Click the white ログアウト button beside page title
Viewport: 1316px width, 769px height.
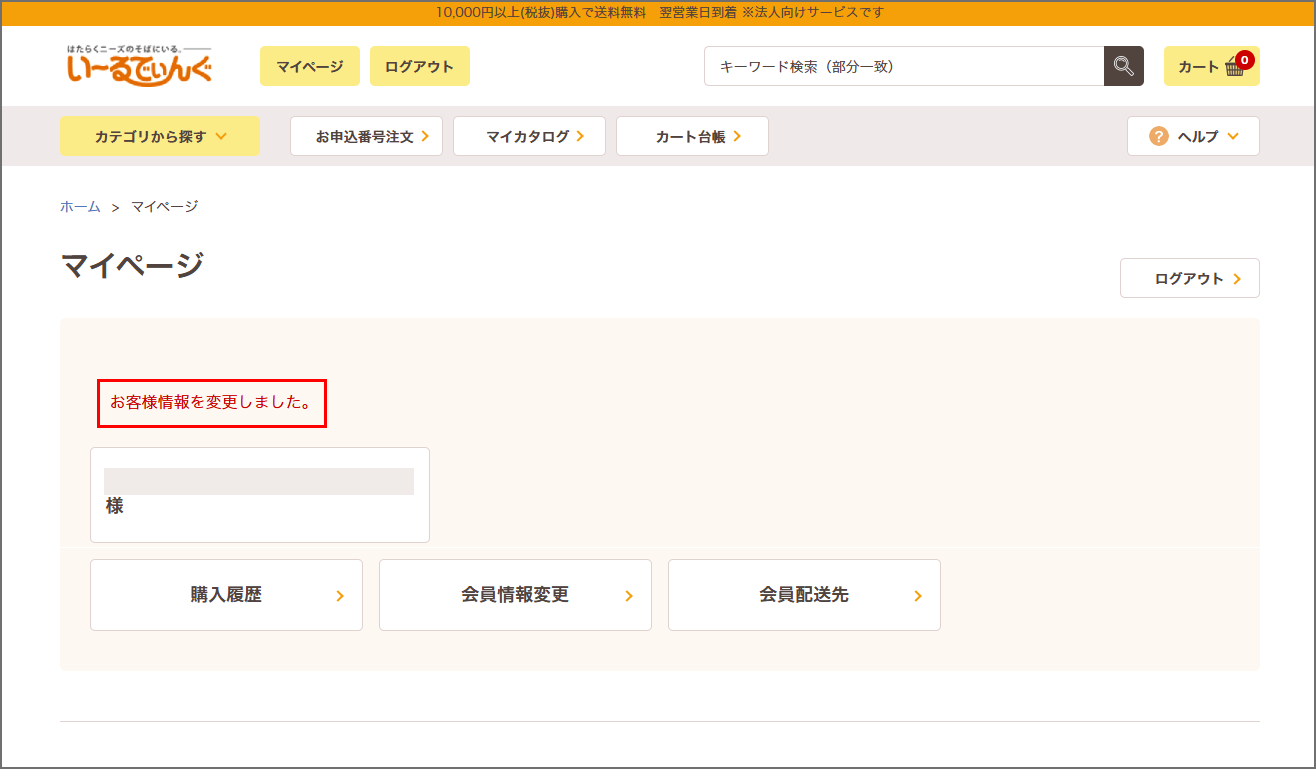click(1189, 279)
